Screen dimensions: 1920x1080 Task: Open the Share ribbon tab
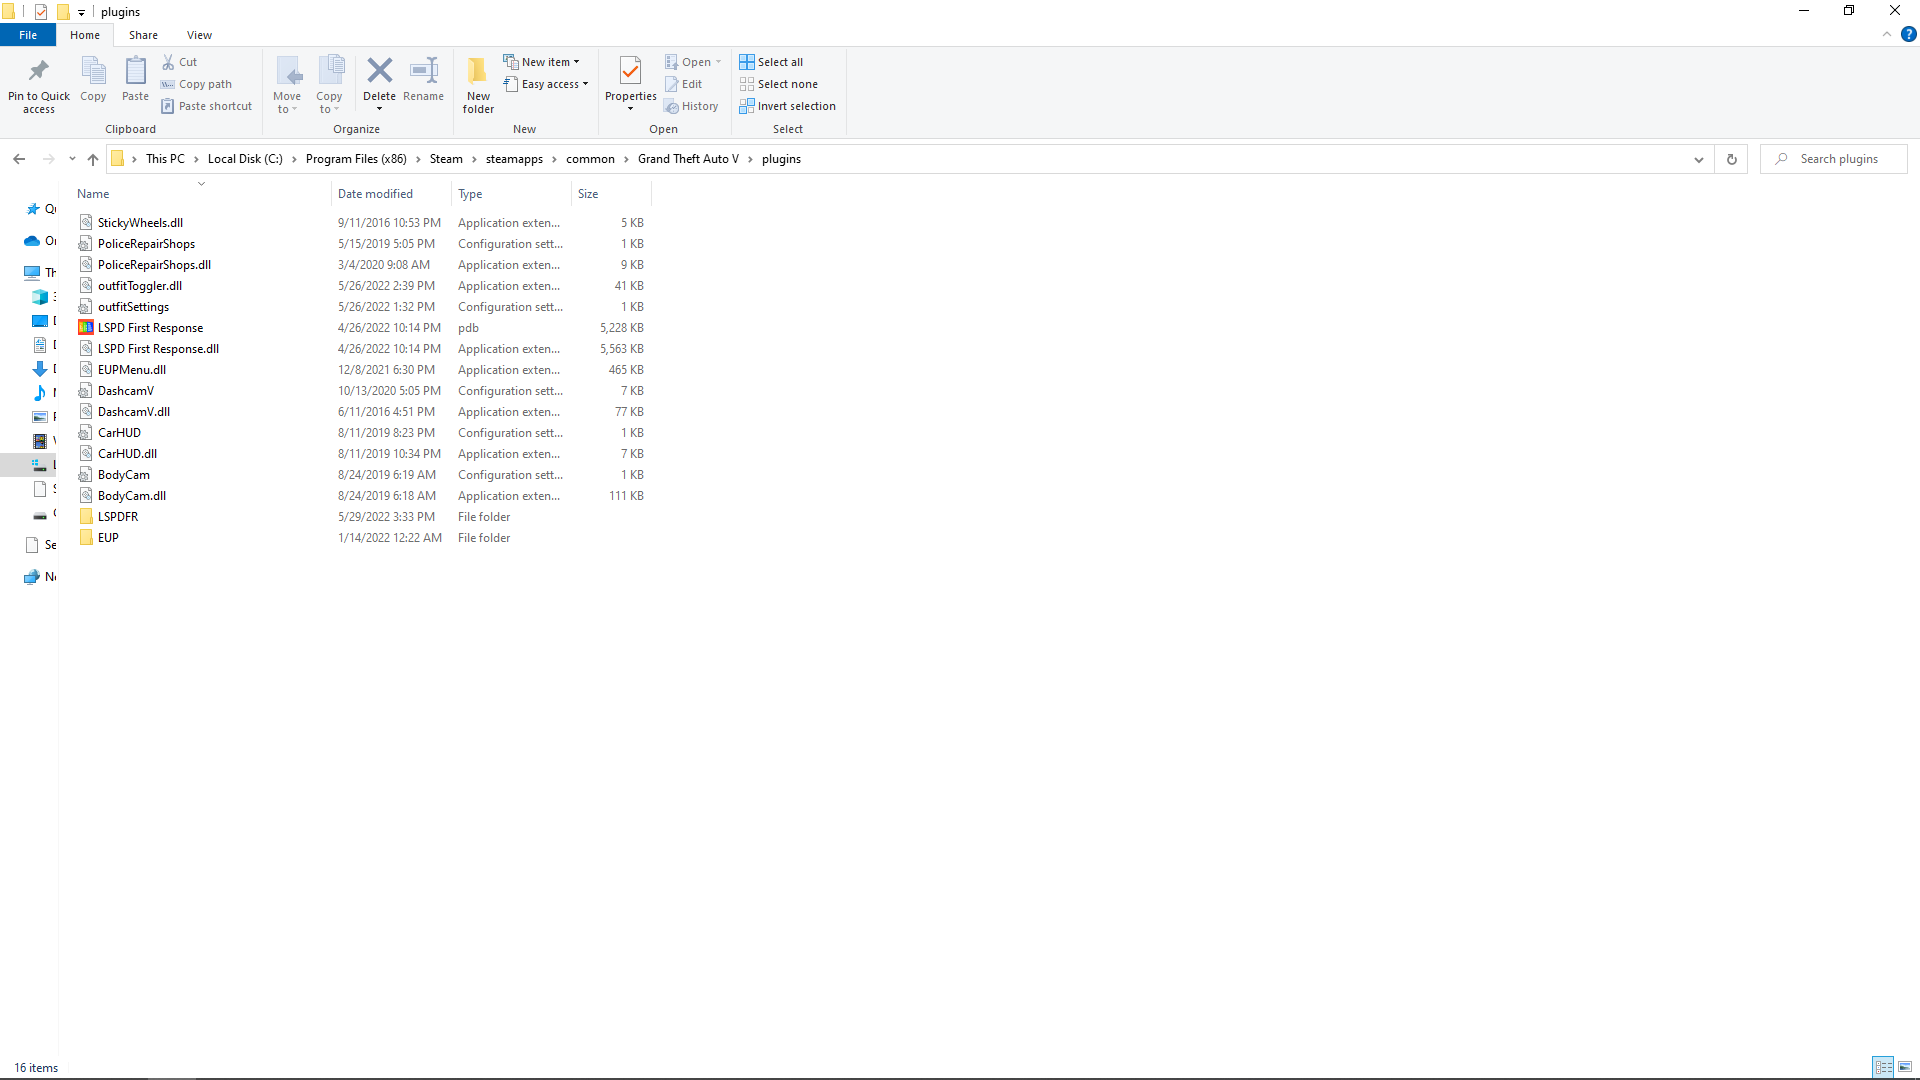[x=143, y=35]
